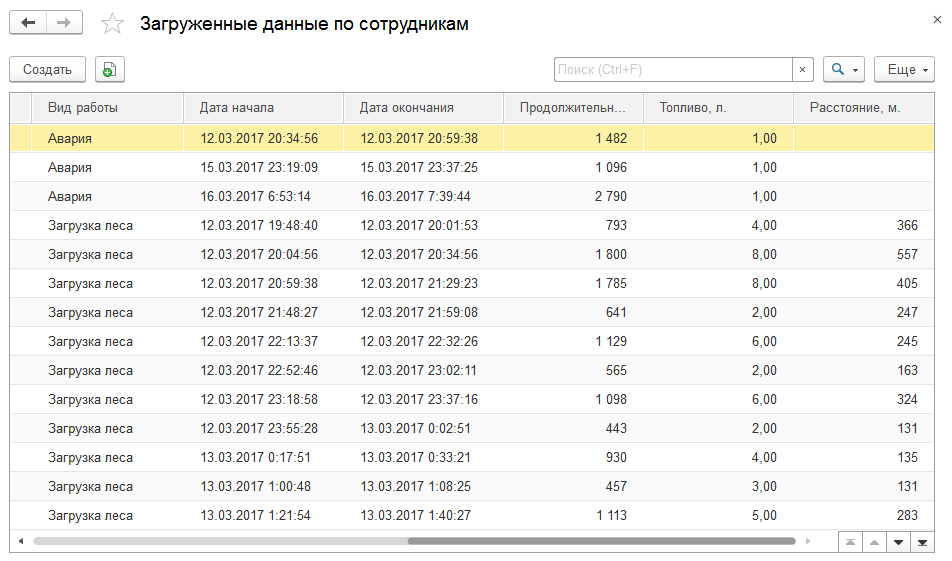Clear the search field with the x icon
The width and height of the screenshot is (952, 561).
point(802,69)
